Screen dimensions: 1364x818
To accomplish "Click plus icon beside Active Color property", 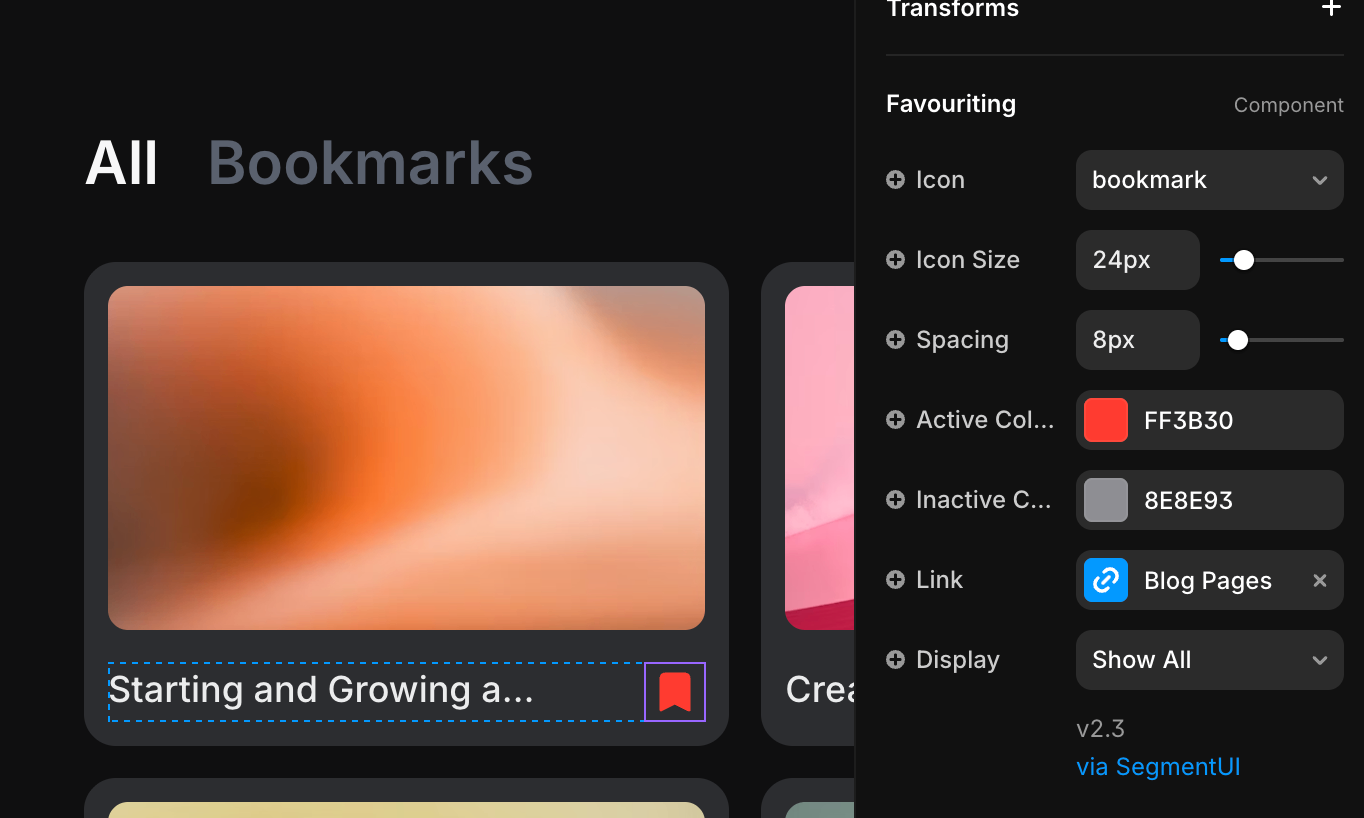I will click(895, 420).
